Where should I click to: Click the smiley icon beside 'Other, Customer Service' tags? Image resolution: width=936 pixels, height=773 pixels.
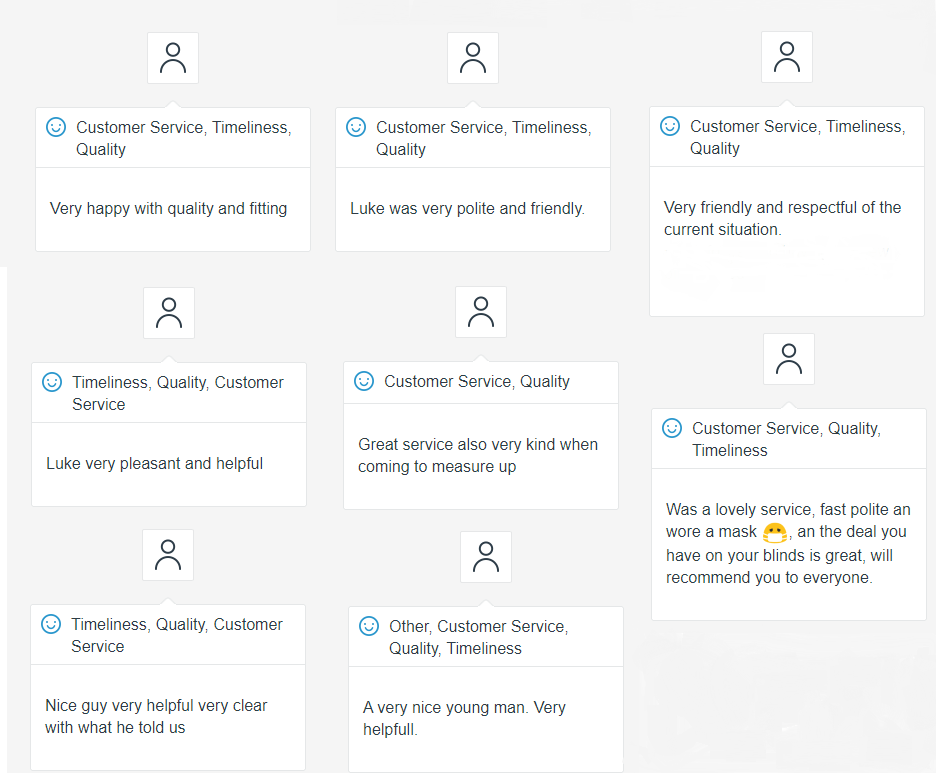click(369, 626)
